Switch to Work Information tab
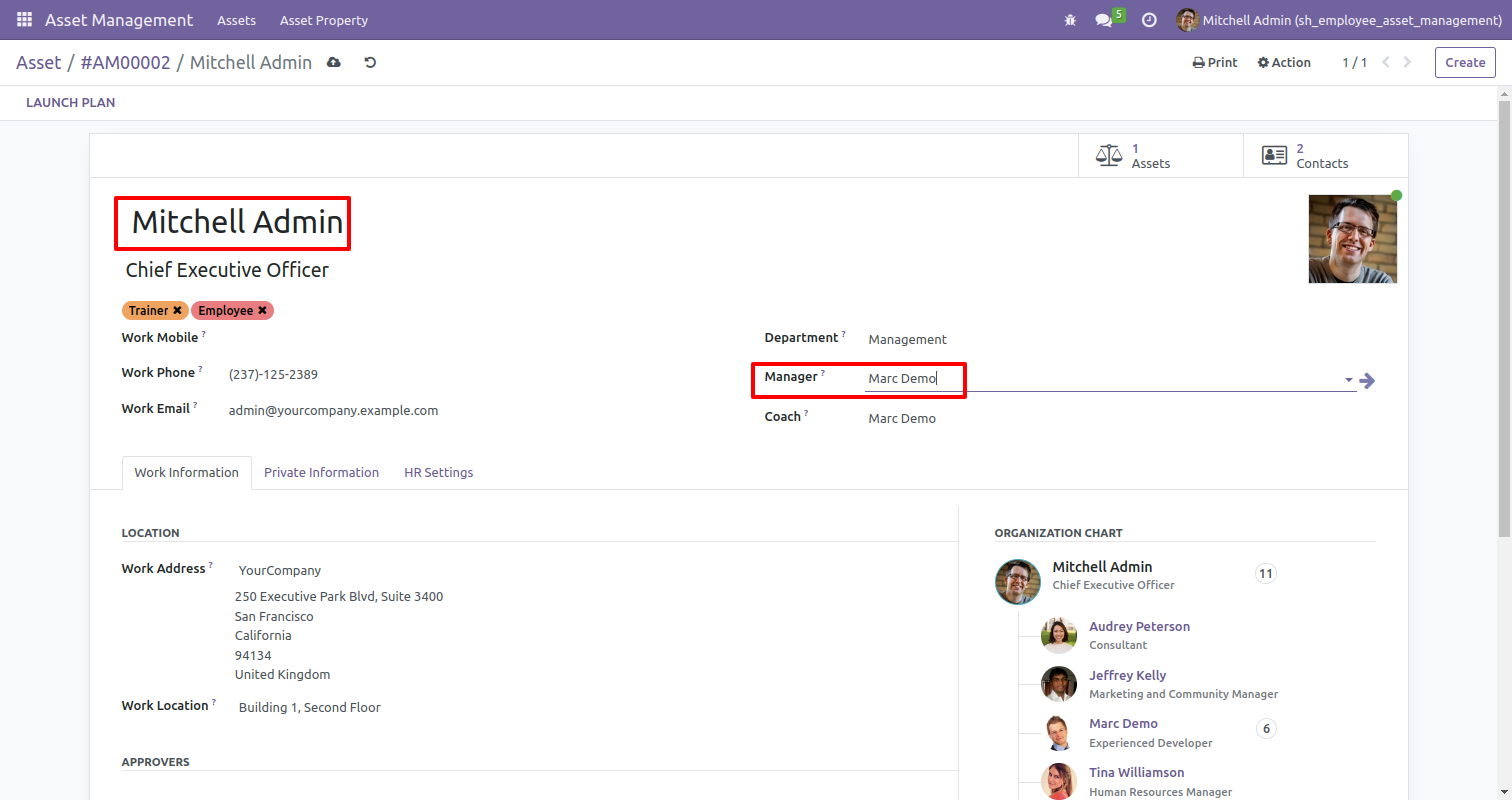1512x800 pixels. coord(187,473)
